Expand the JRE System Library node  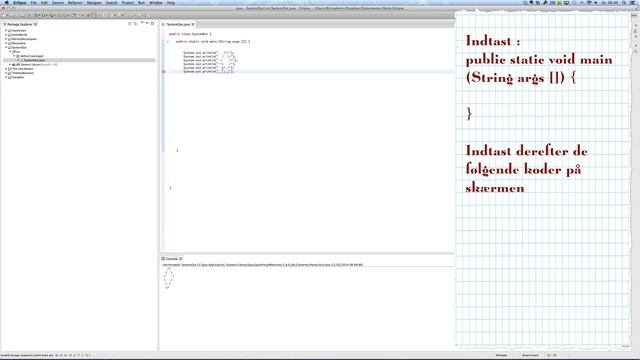[x=10, y=64]
